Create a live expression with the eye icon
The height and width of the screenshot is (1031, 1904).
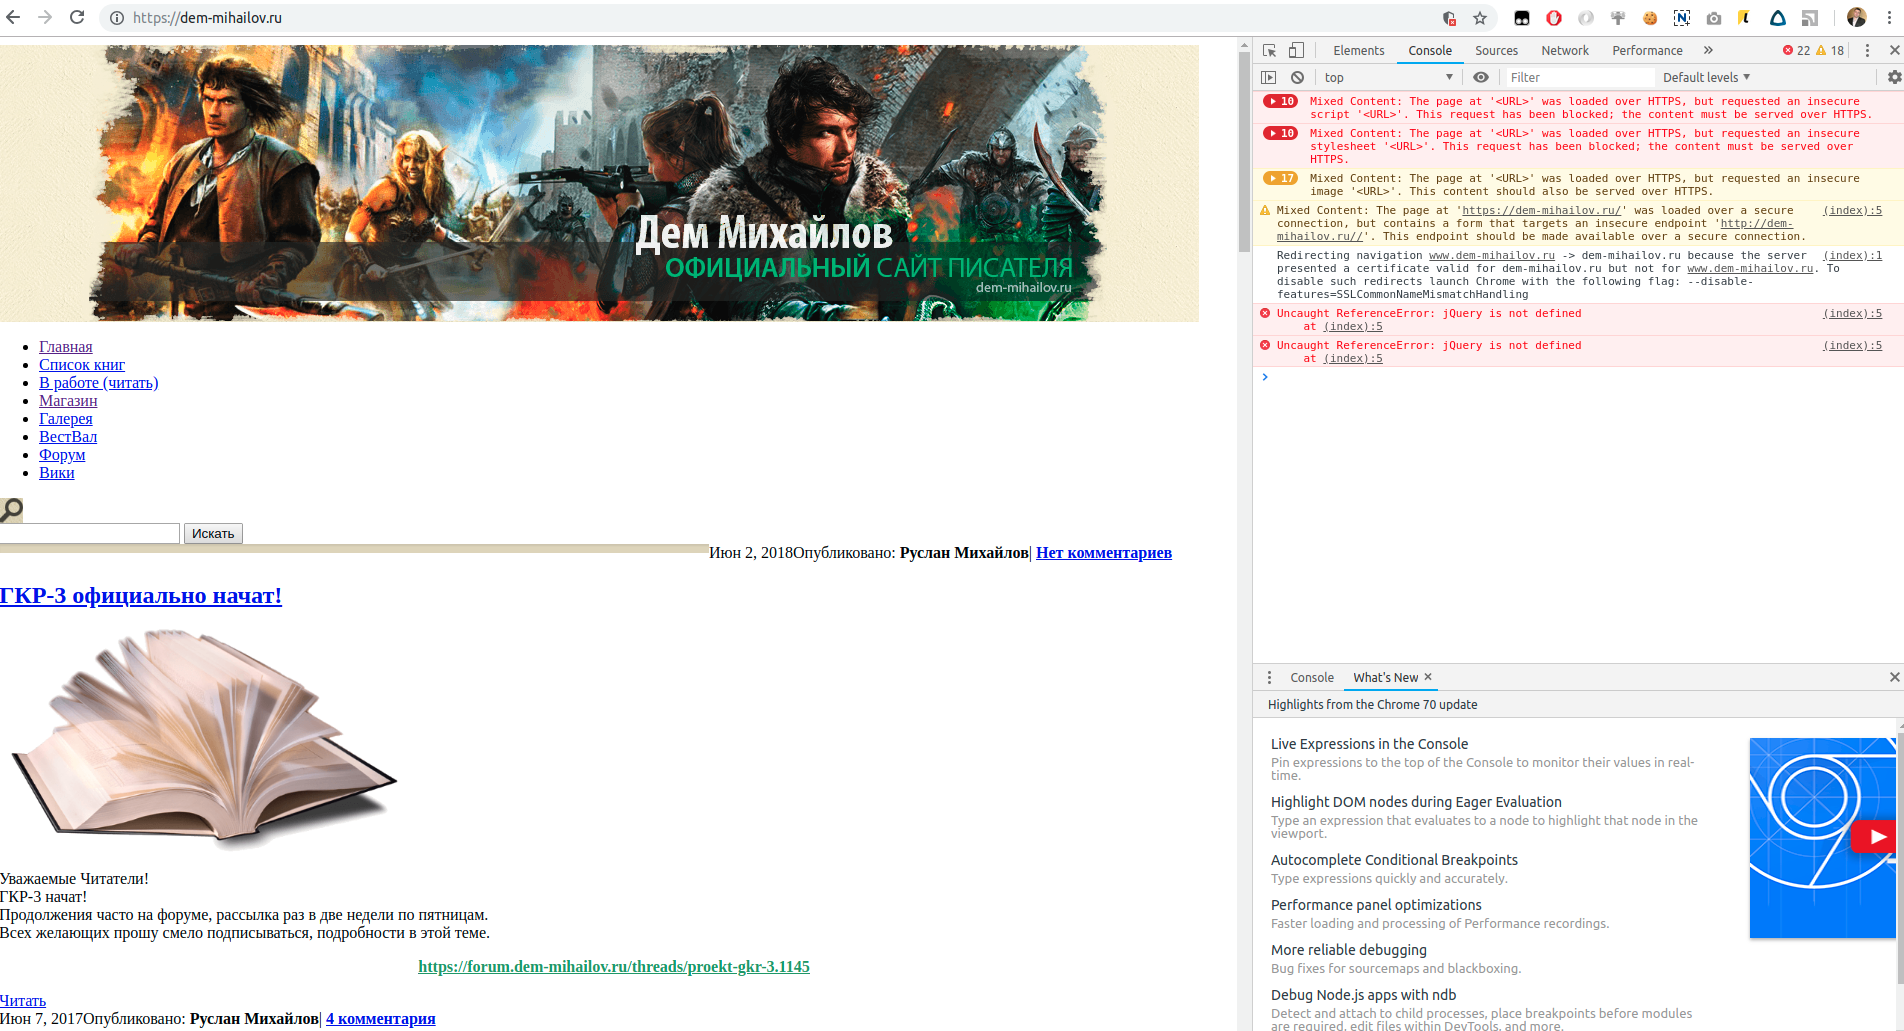coord(1481,77)
